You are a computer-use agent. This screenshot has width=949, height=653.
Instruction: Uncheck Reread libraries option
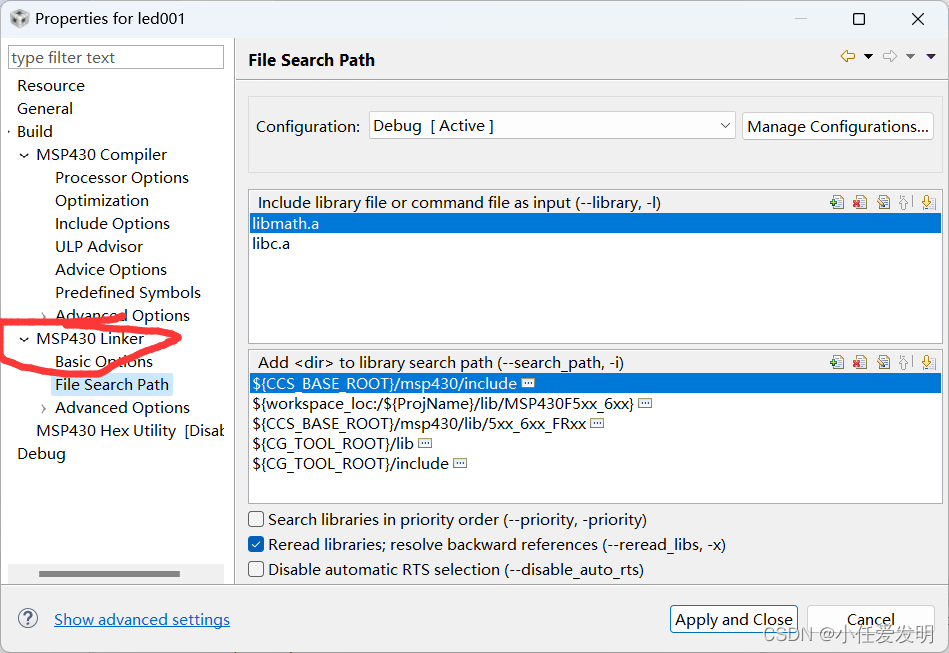[256, 544]
